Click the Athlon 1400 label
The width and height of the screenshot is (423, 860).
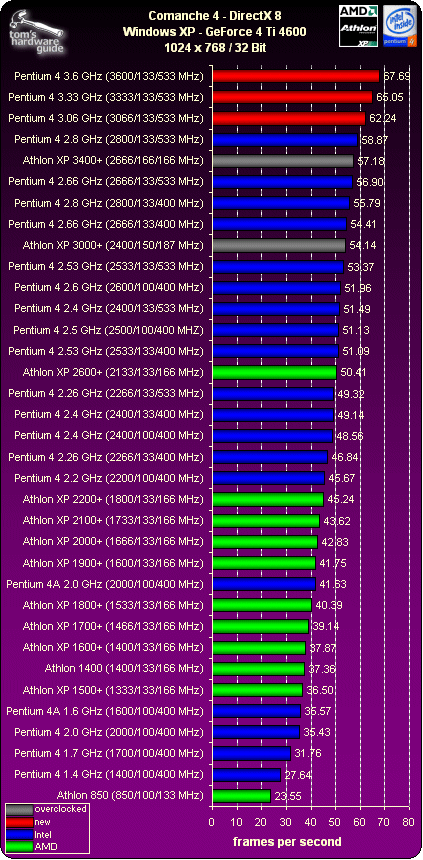point(125,668)
